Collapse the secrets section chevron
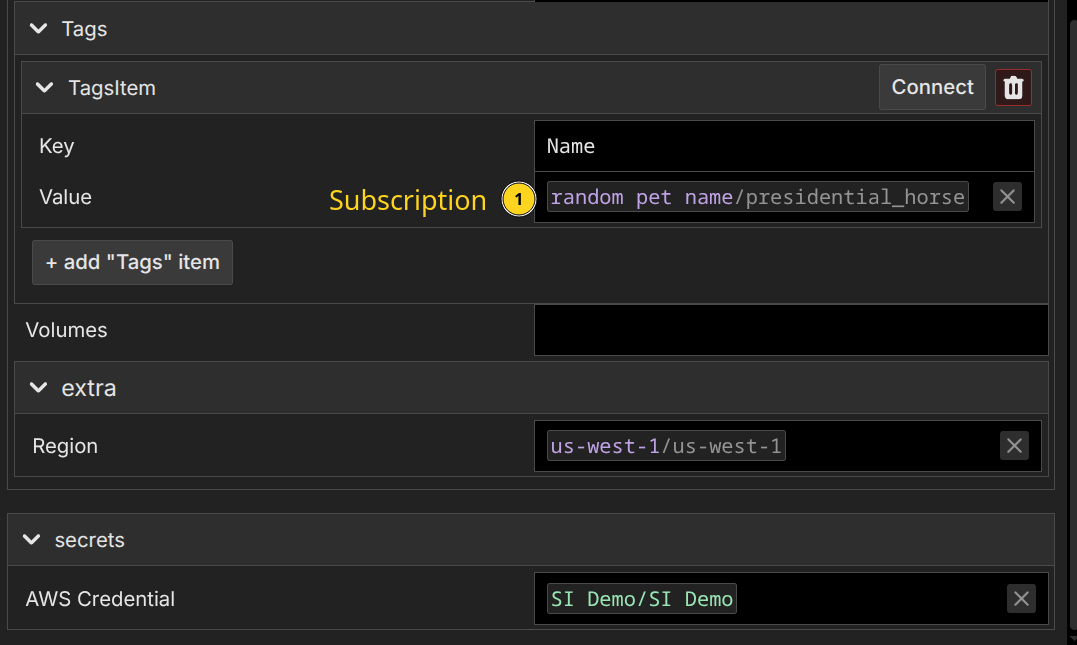 pyautogui.click(x=32, y=540)
